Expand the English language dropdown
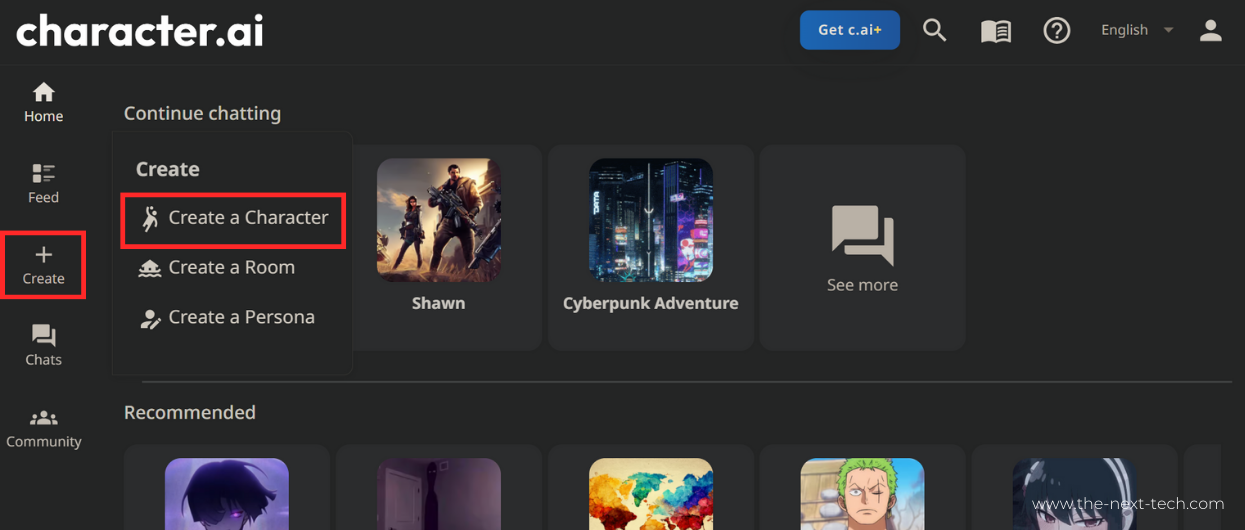 click(x=1137, y=30)
